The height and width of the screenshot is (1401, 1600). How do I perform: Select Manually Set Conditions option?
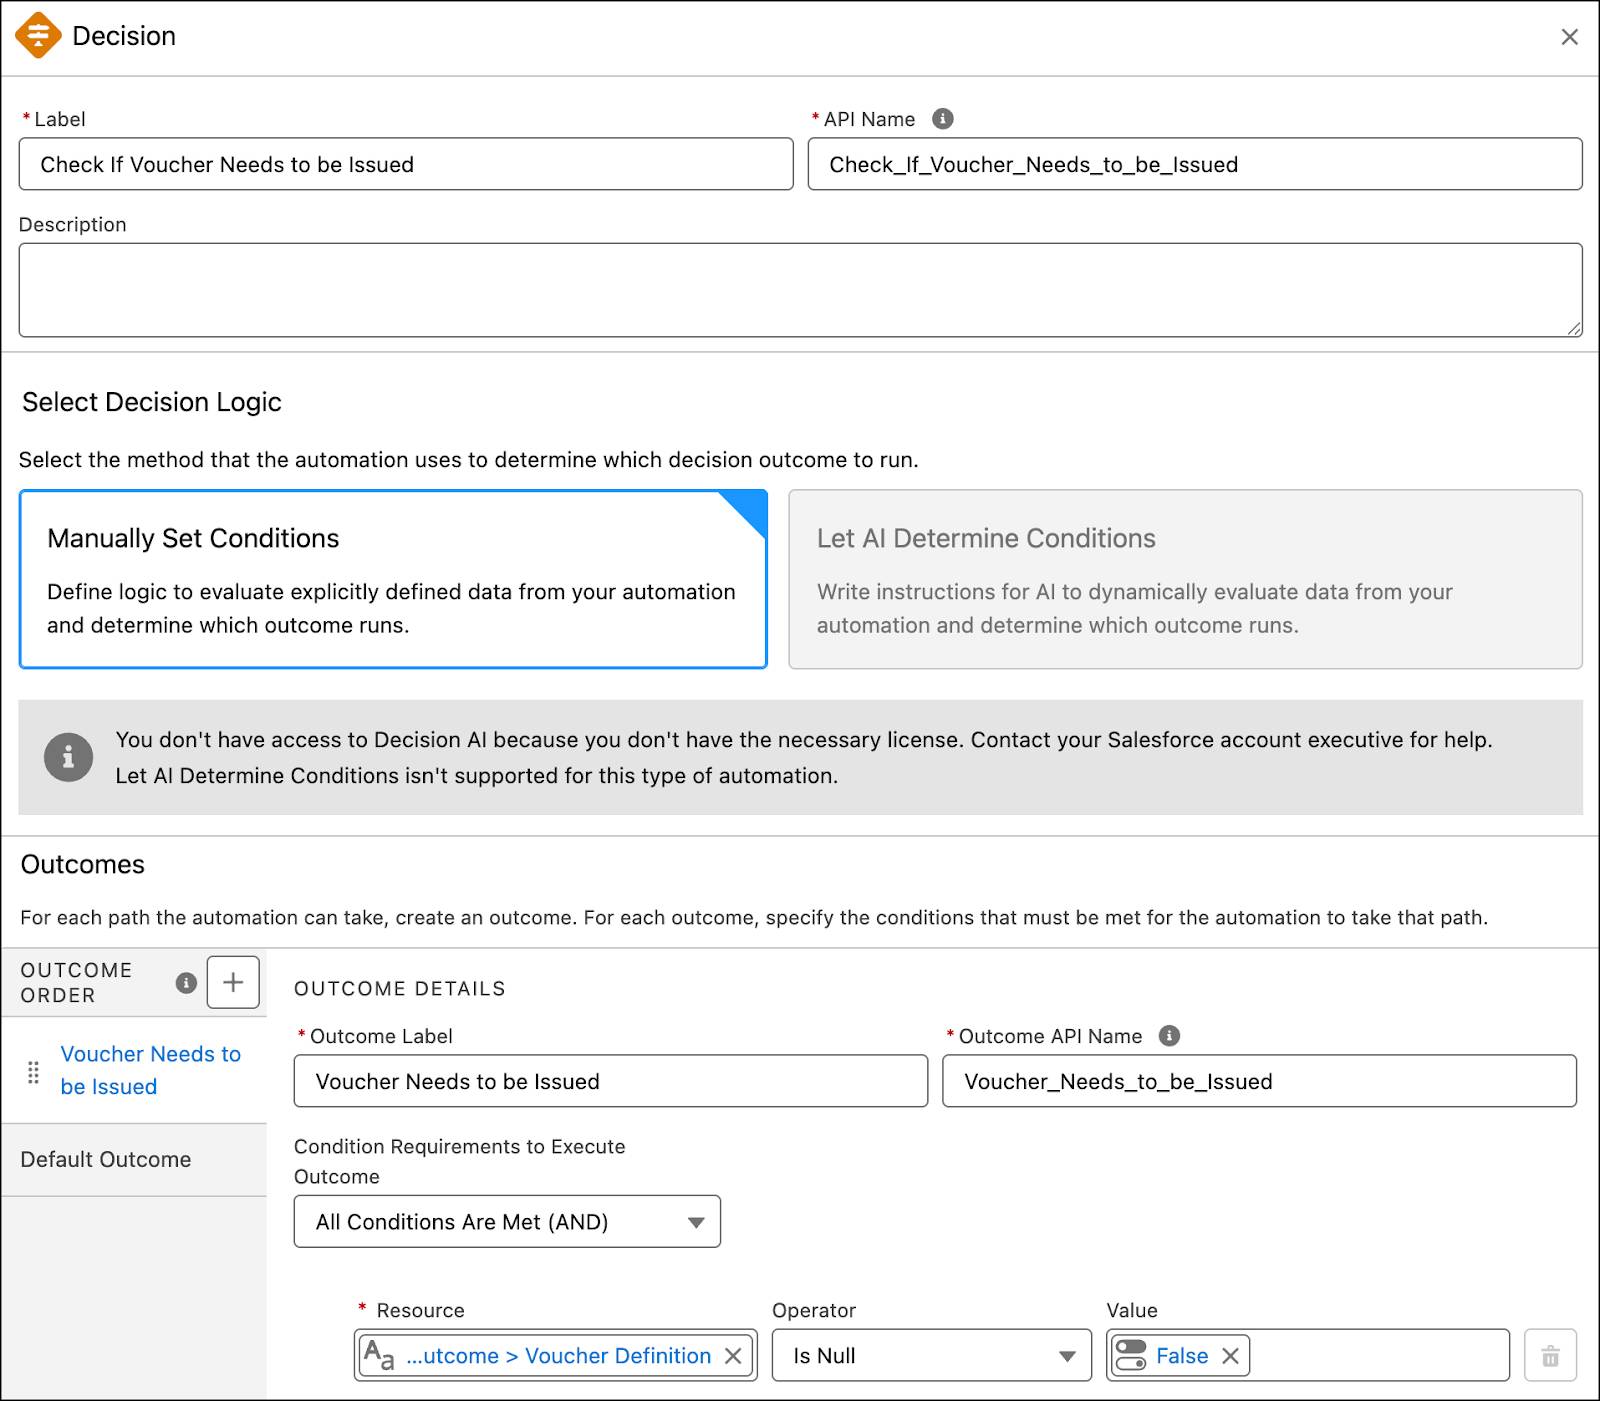393,579
